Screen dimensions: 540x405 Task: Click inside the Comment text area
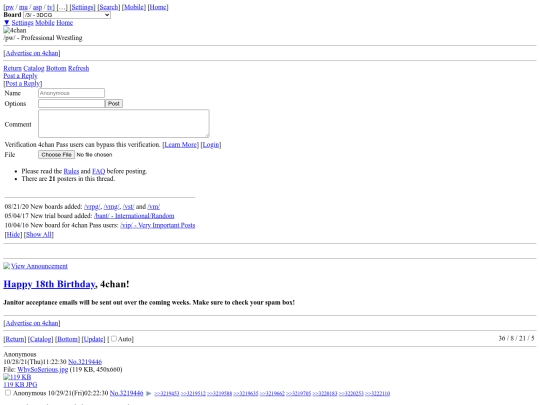[x=124, y=123]
